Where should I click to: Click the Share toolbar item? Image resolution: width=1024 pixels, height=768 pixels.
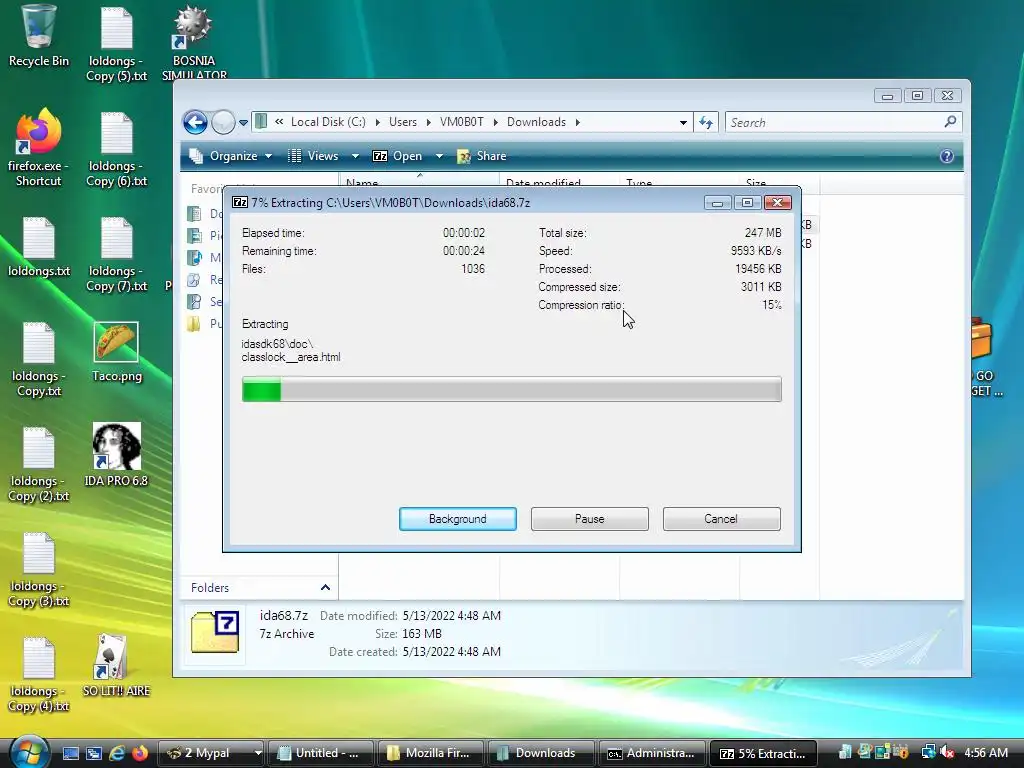click(482, 156)
